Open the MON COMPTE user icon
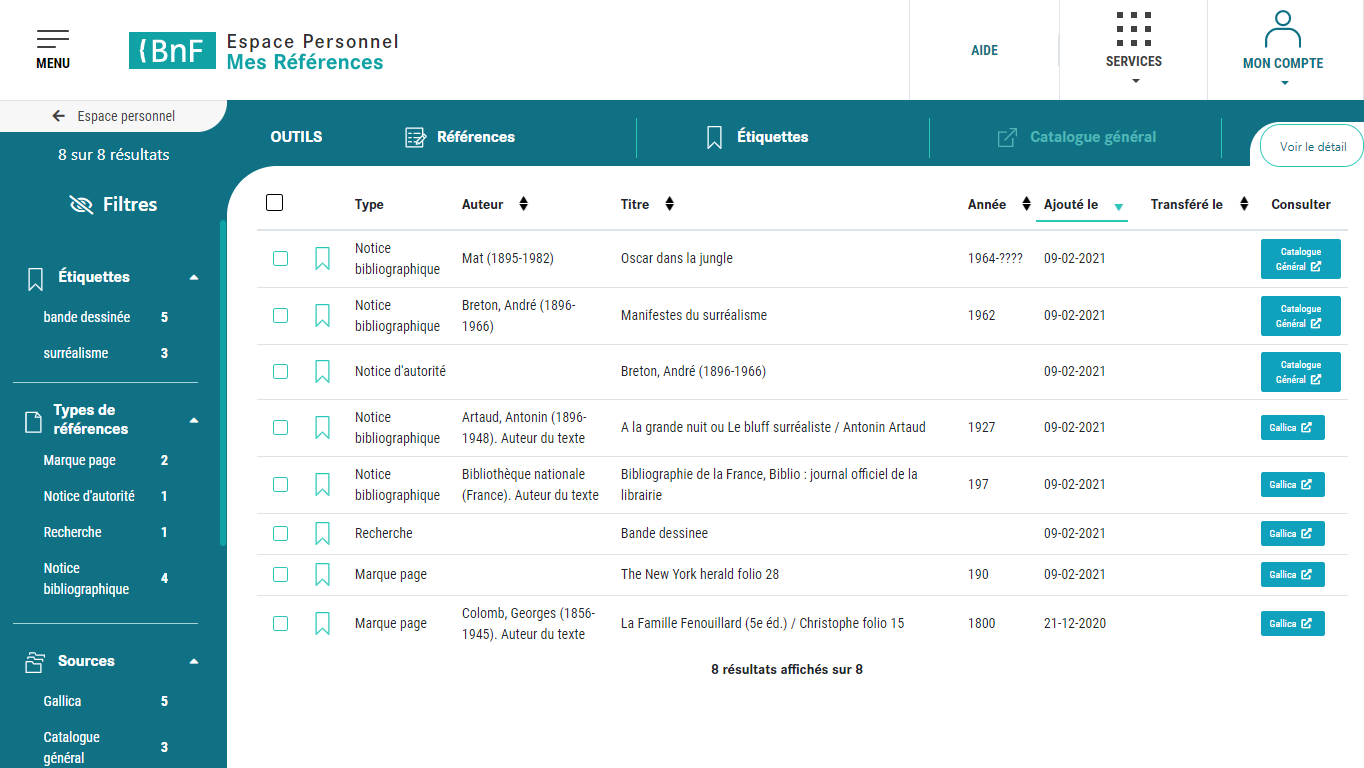The image size is (1364, 768). [x=1283, y=30]
